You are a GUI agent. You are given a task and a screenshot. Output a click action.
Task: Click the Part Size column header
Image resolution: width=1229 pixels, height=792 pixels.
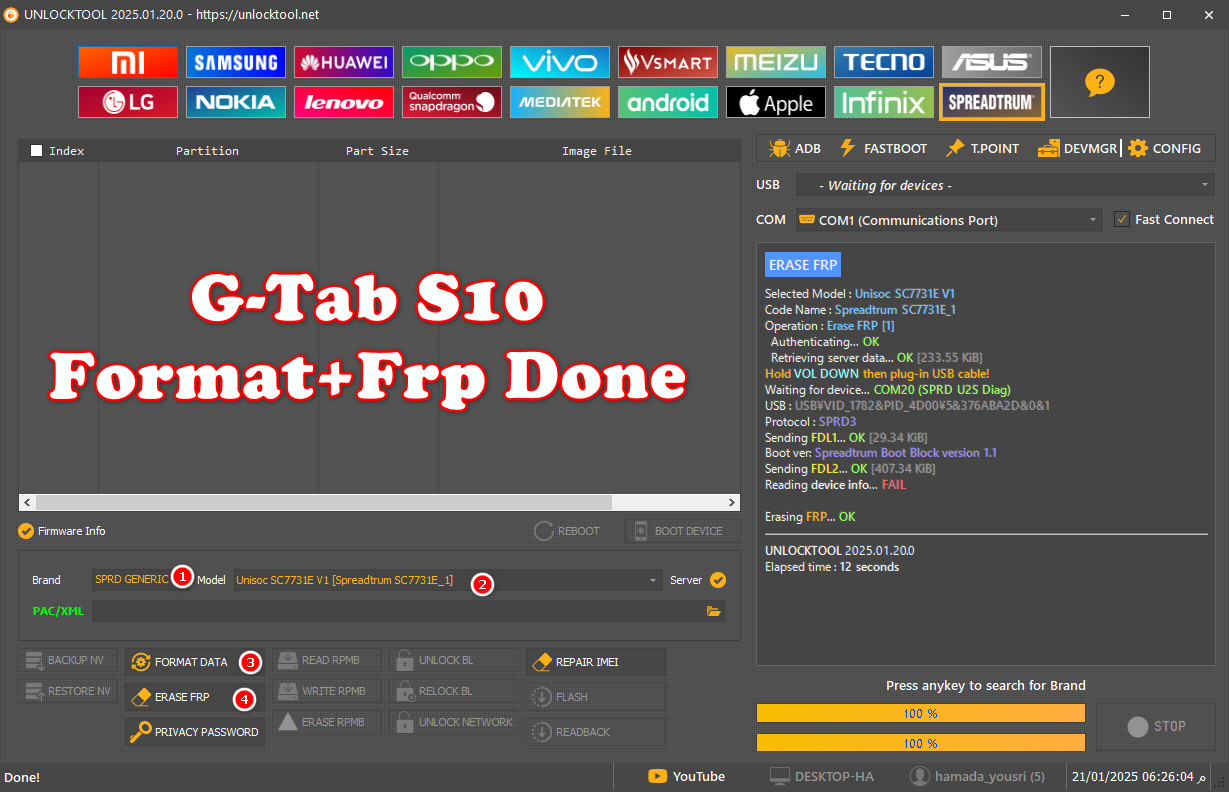(377, 151)
